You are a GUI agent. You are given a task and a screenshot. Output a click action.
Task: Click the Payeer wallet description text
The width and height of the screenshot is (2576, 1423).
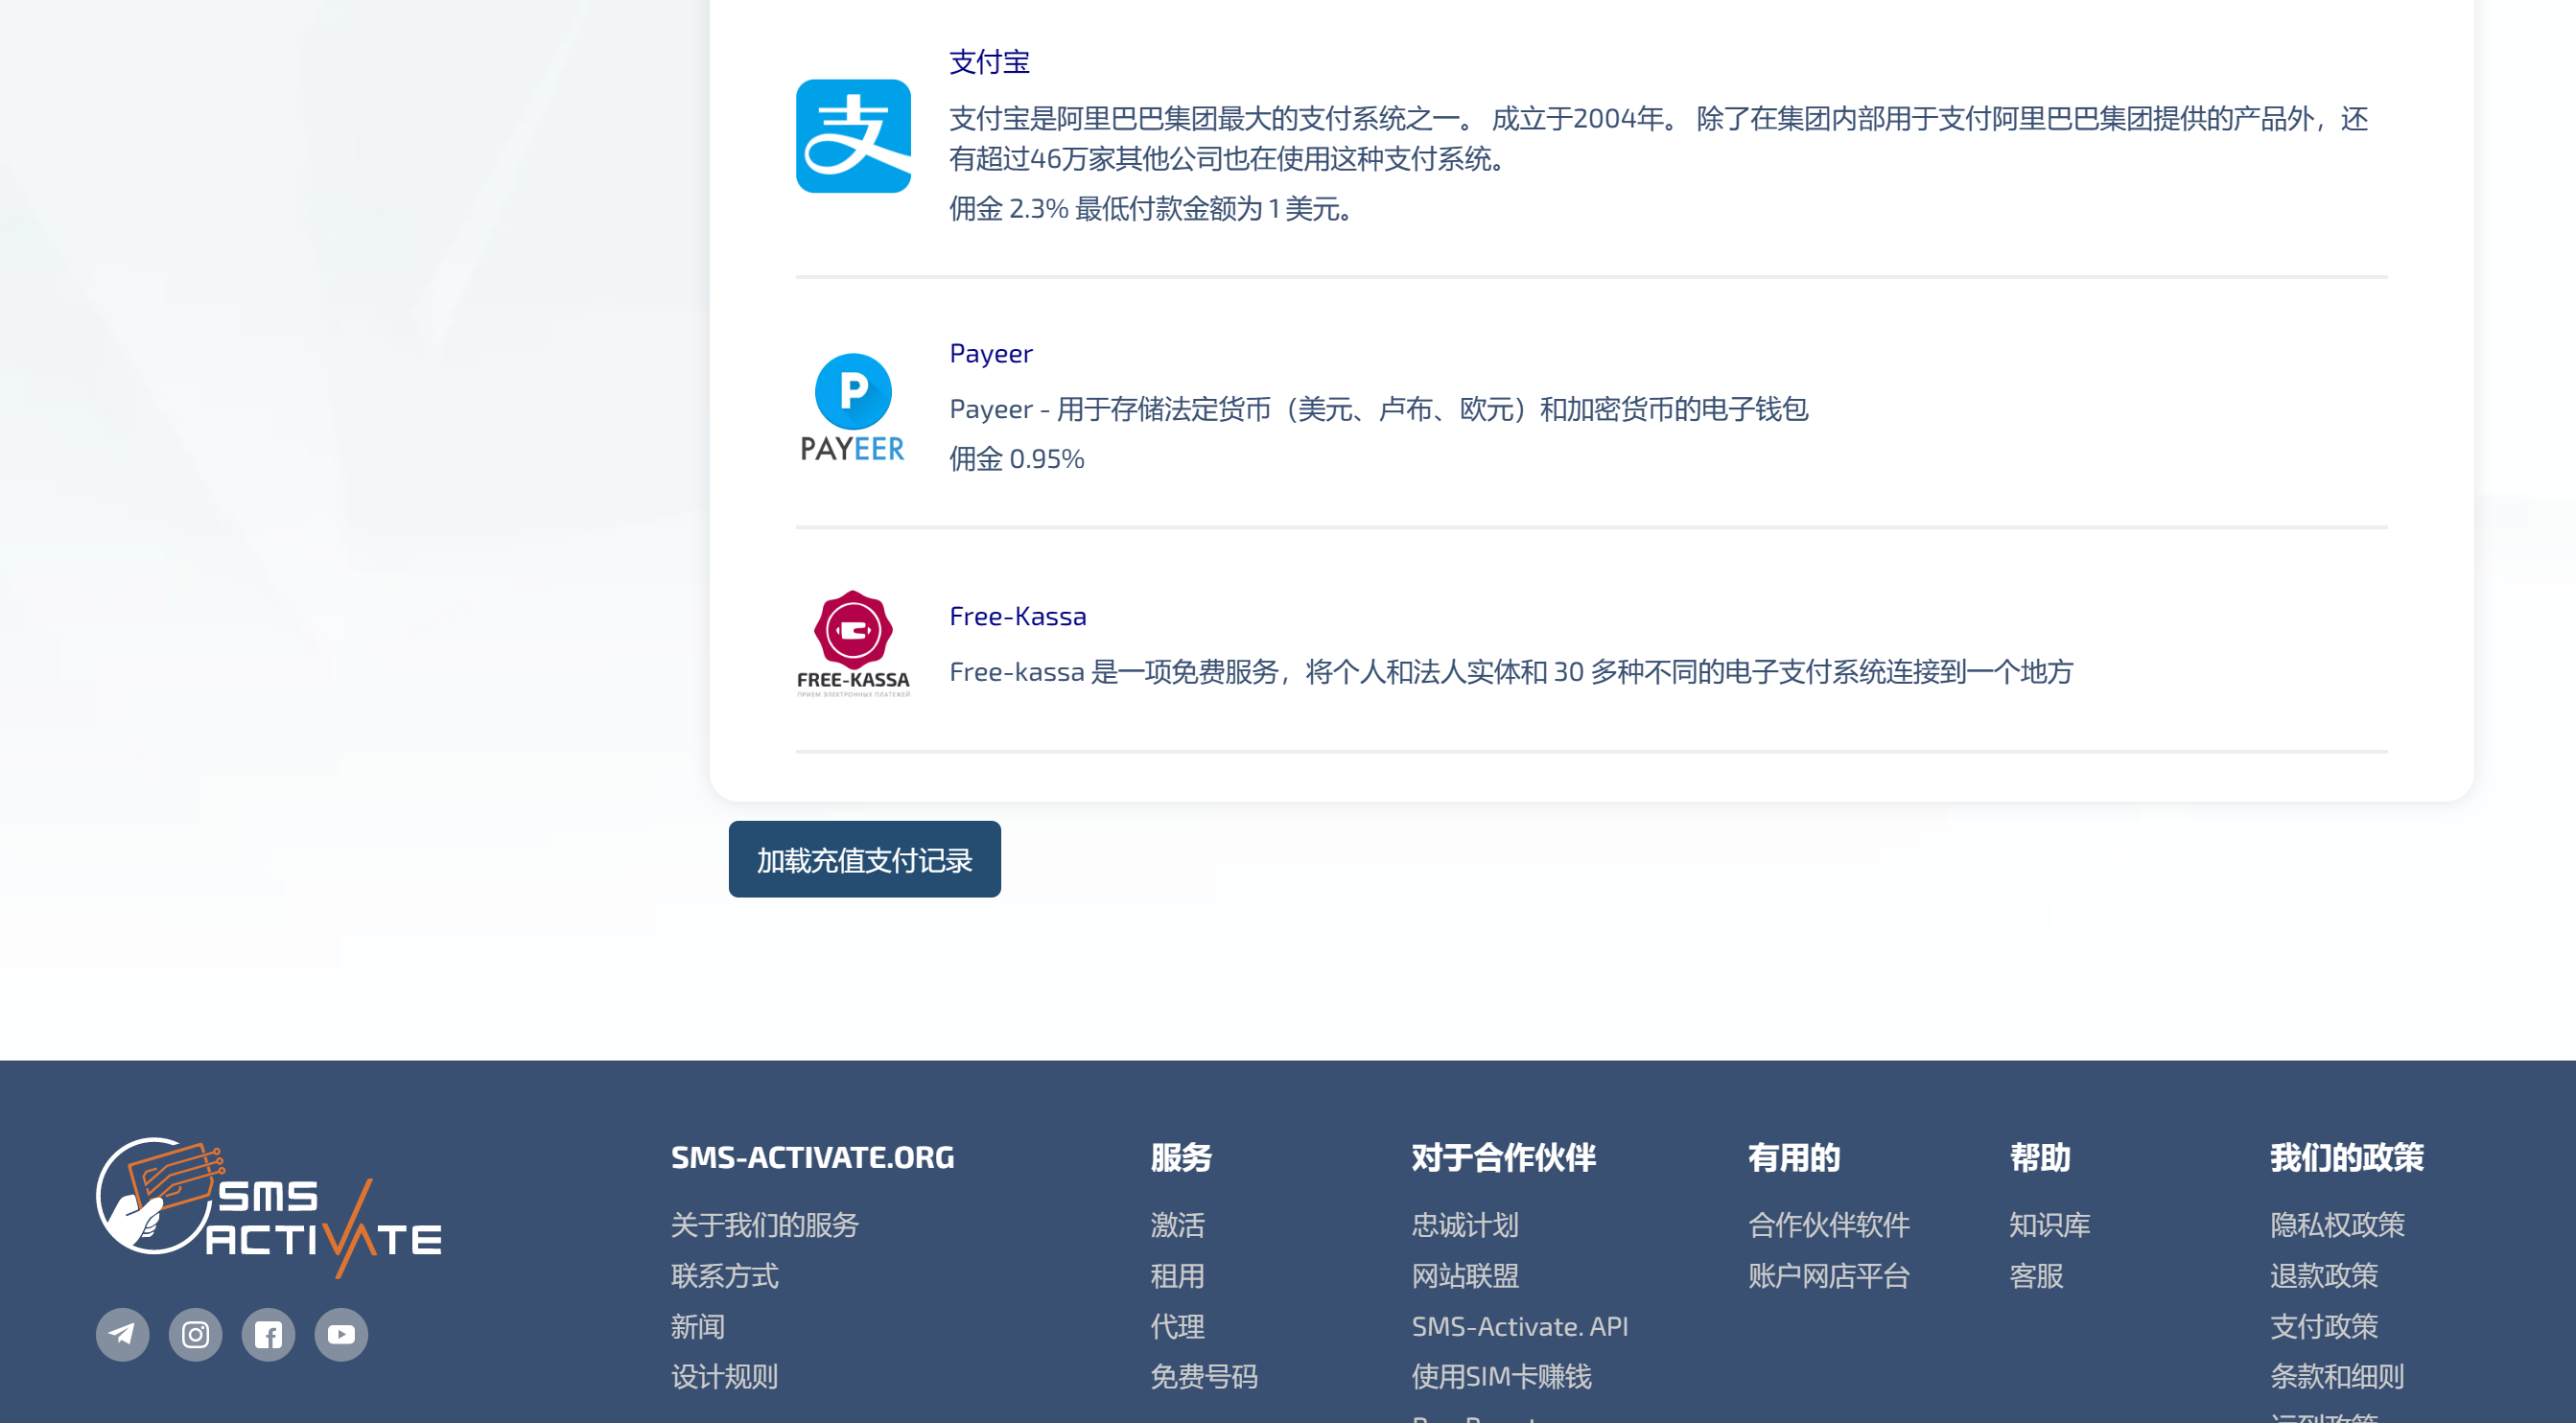coord(1378,409)
